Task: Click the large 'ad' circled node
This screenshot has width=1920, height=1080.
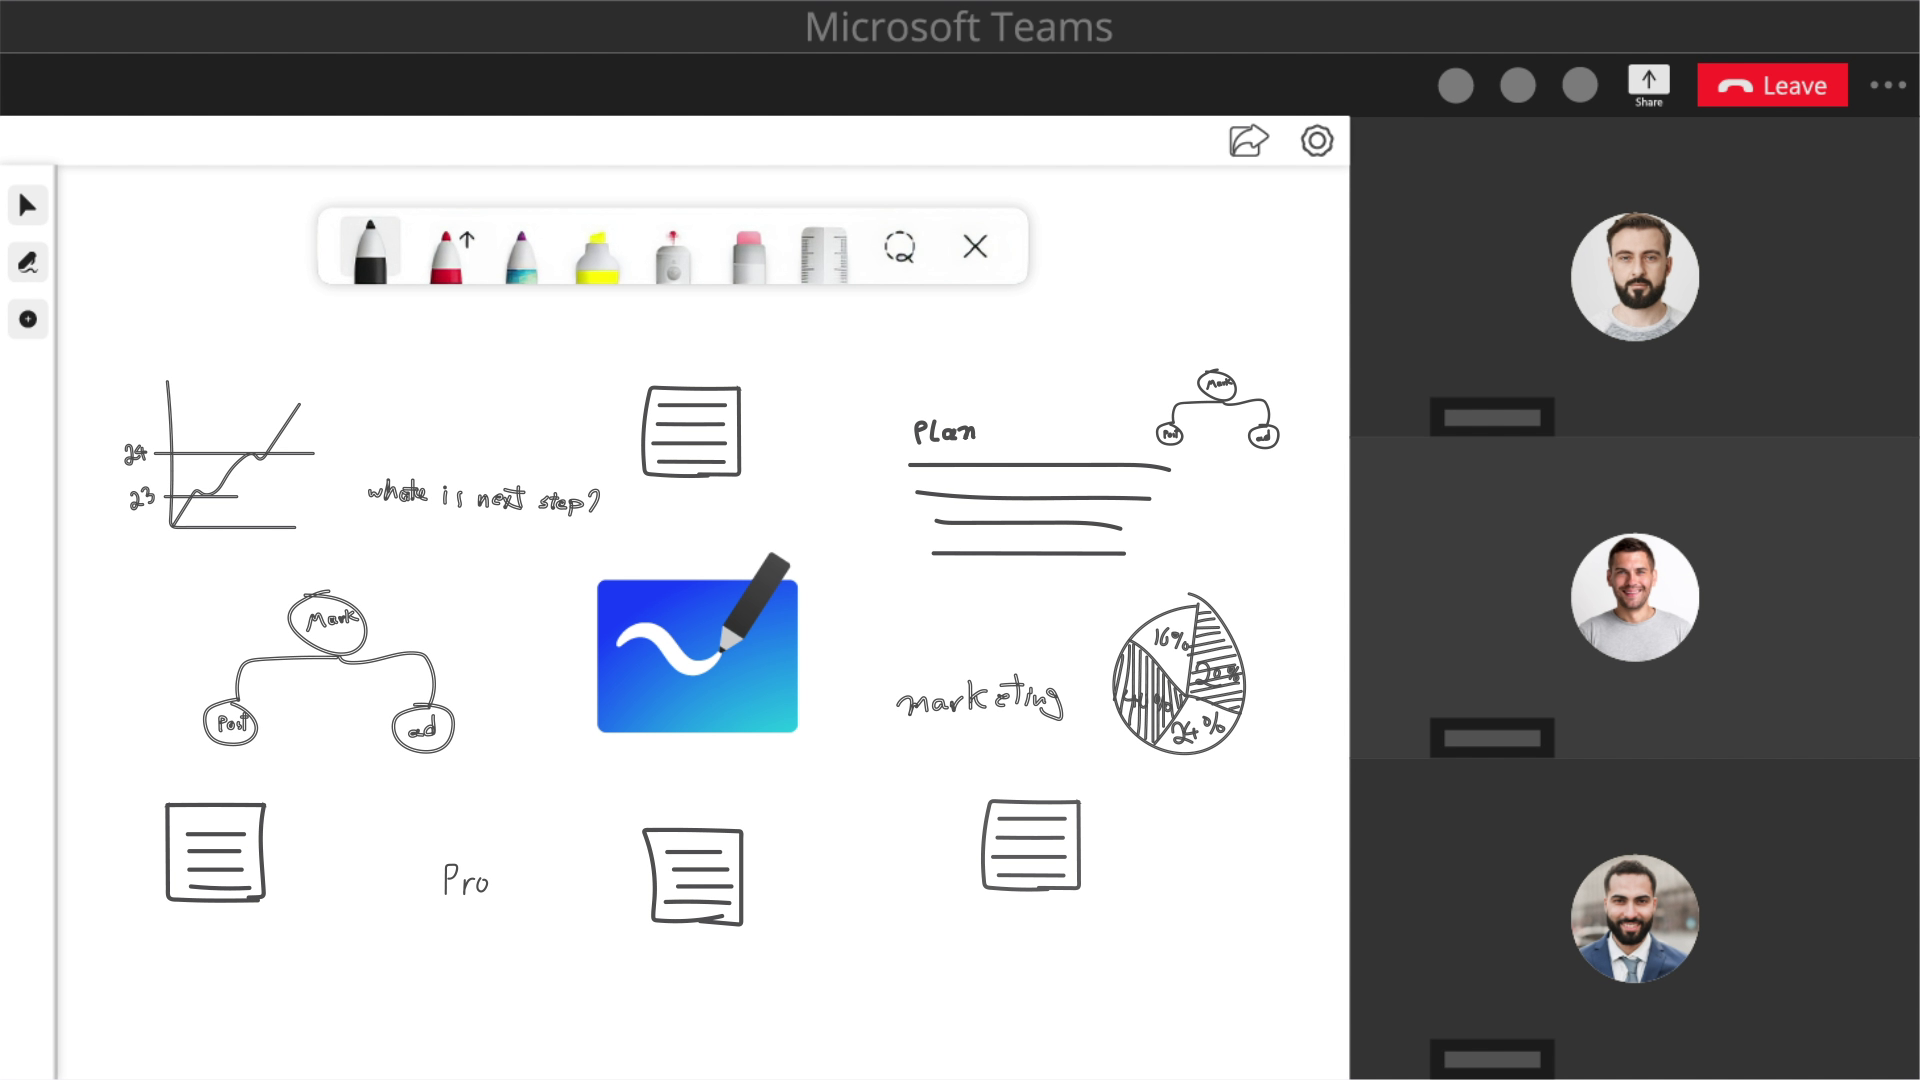Action: pos(423,728)
